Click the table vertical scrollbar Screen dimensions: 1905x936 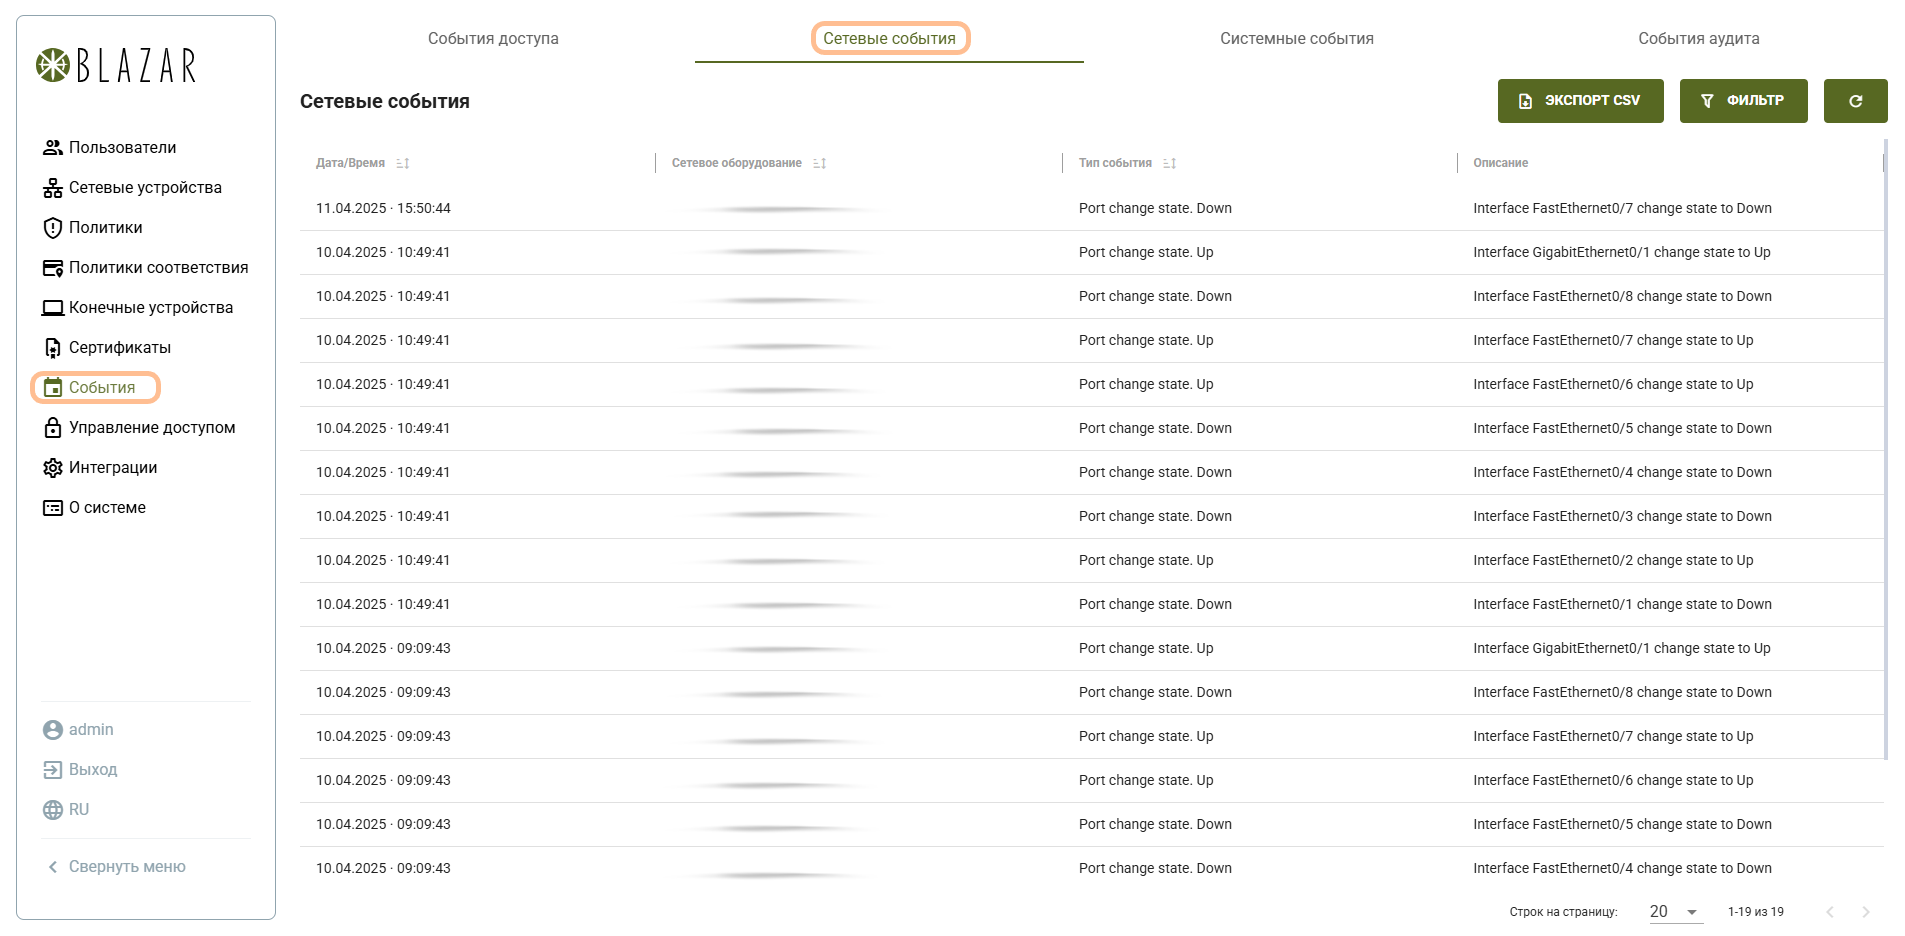pyautogui.click(x=1885, y=450)
